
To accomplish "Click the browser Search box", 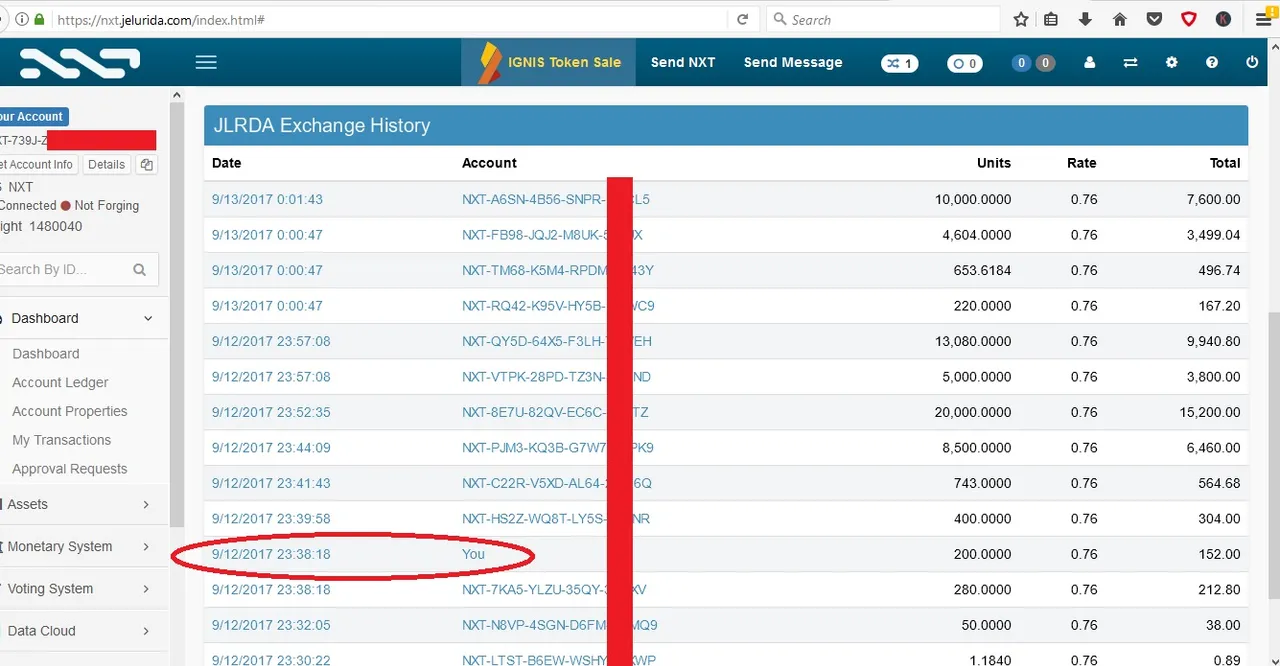I will point(883,19).
